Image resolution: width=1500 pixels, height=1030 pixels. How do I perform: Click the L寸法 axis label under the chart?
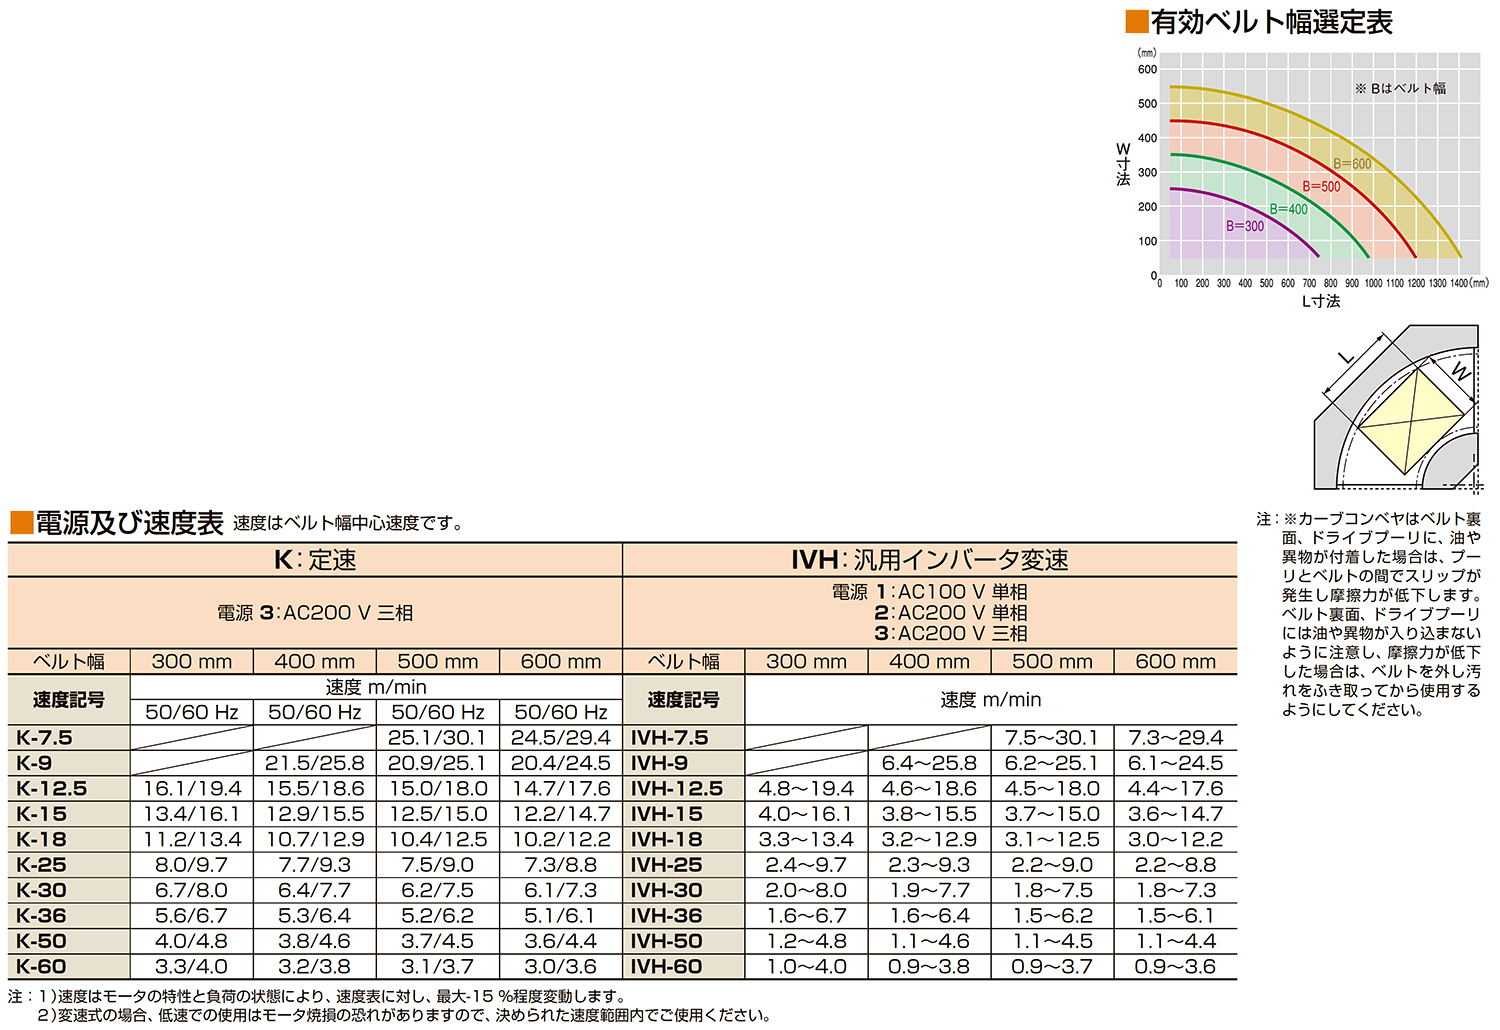(1320, 301)
